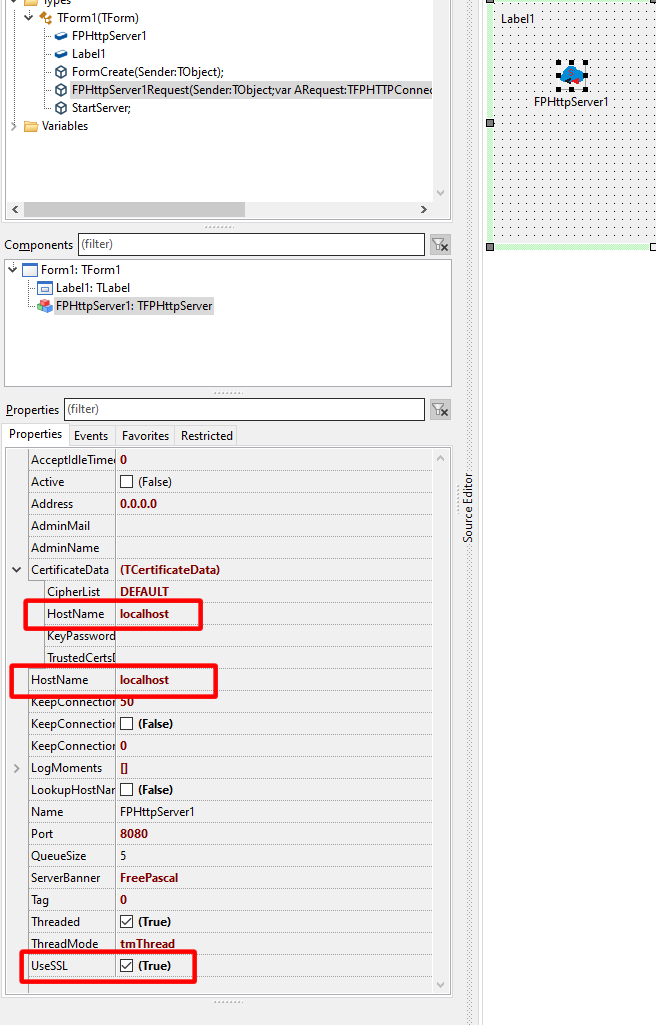Select StartServer procedure in code explorer
656x1025 pixels.
(x=101, y=108)
